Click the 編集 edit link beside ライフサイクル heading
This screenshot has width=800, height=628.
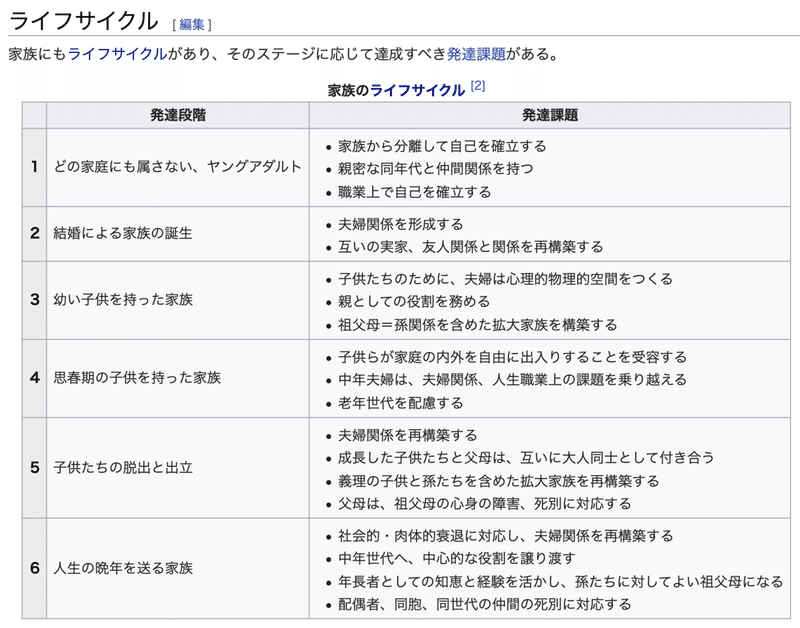point(191,24)
